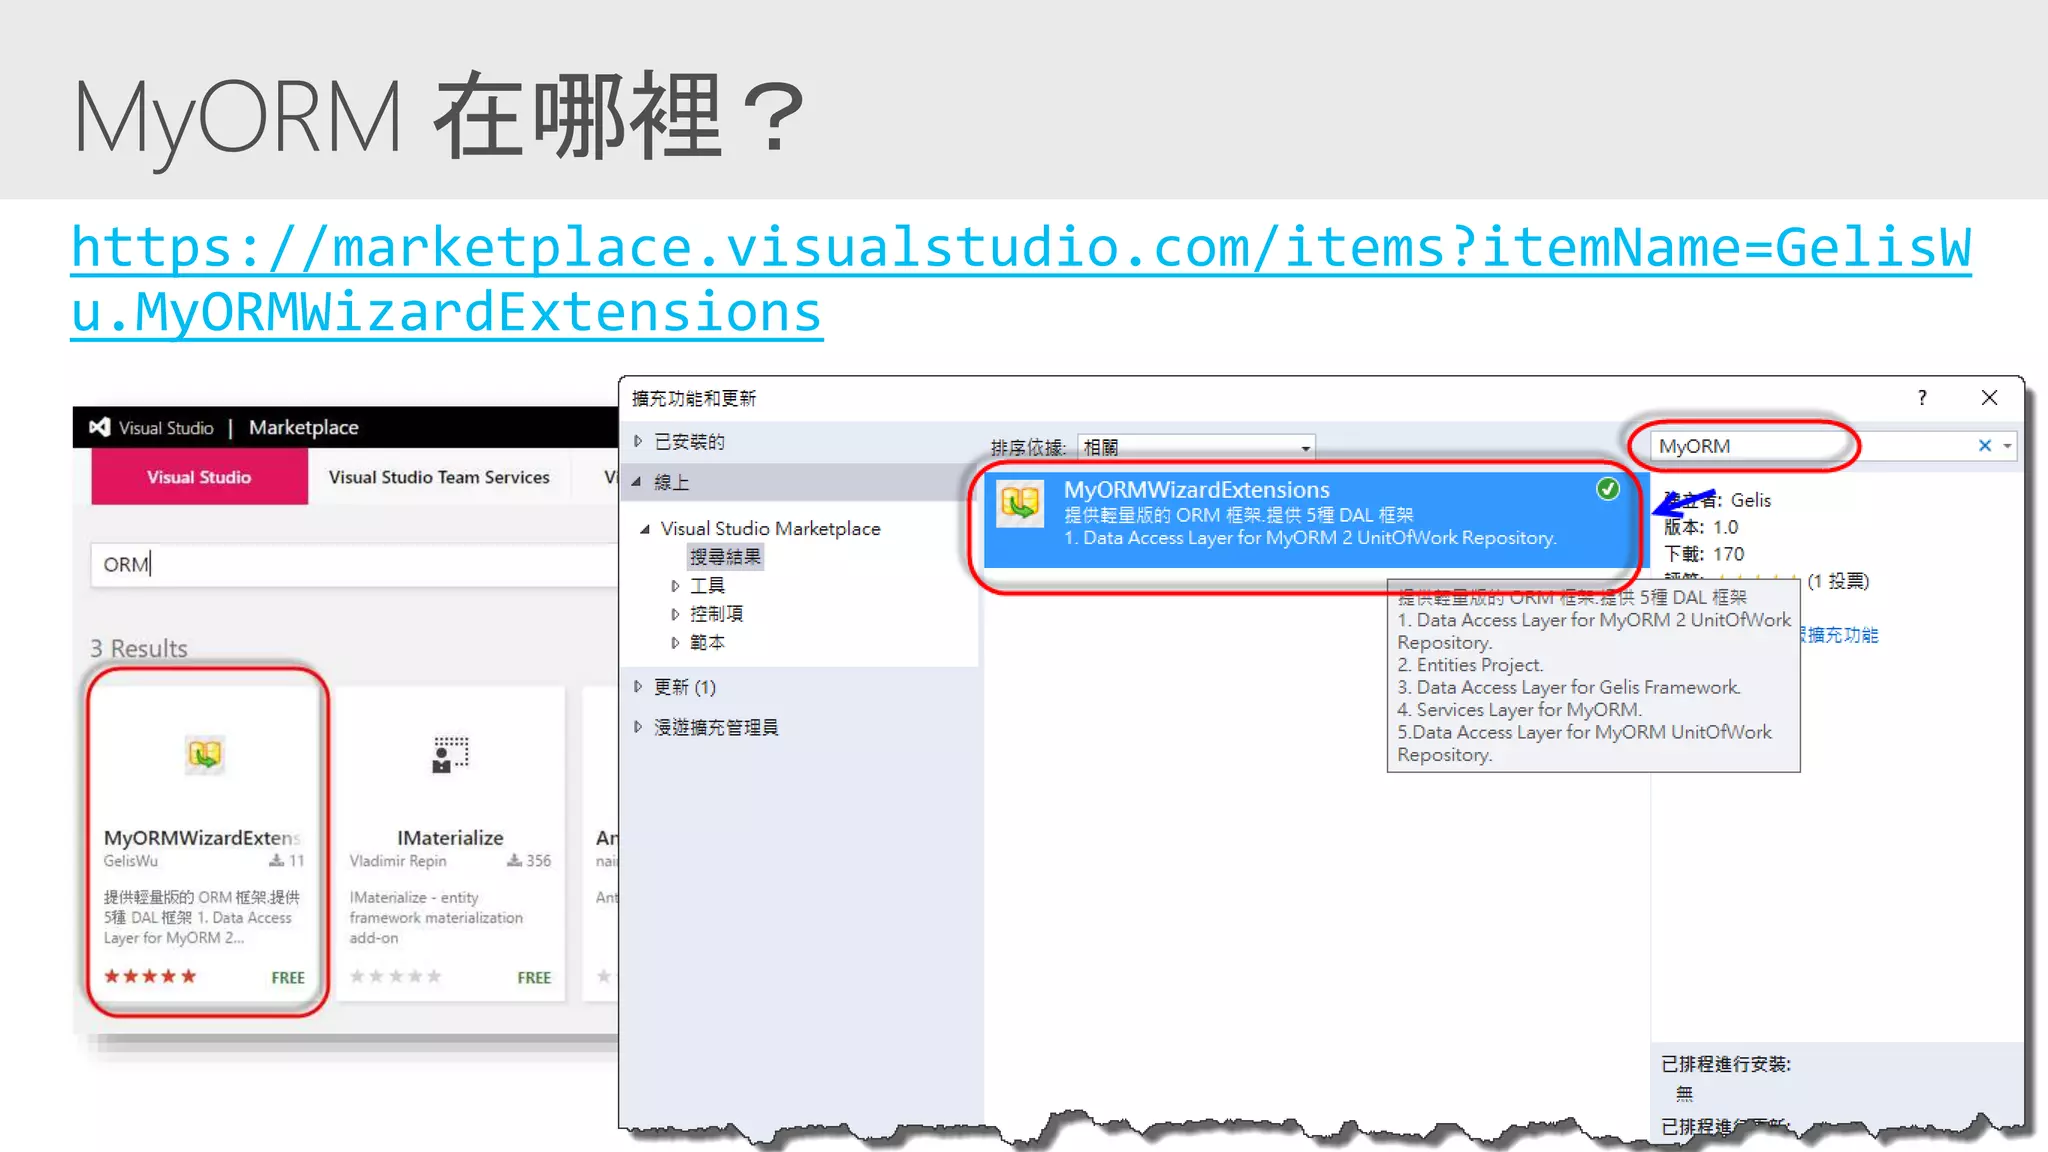Expand the 漫遊擴充管理員 section
2048x1152 pixels.
click(x=638, y=727)
